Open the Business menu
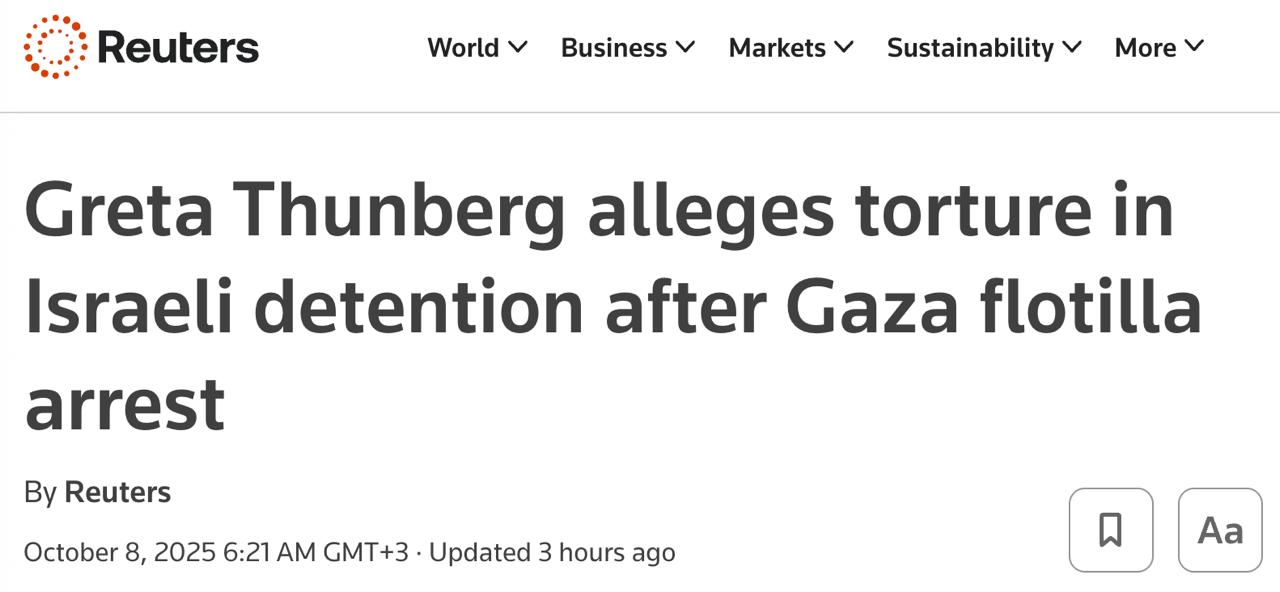 (x=613, y=48)
